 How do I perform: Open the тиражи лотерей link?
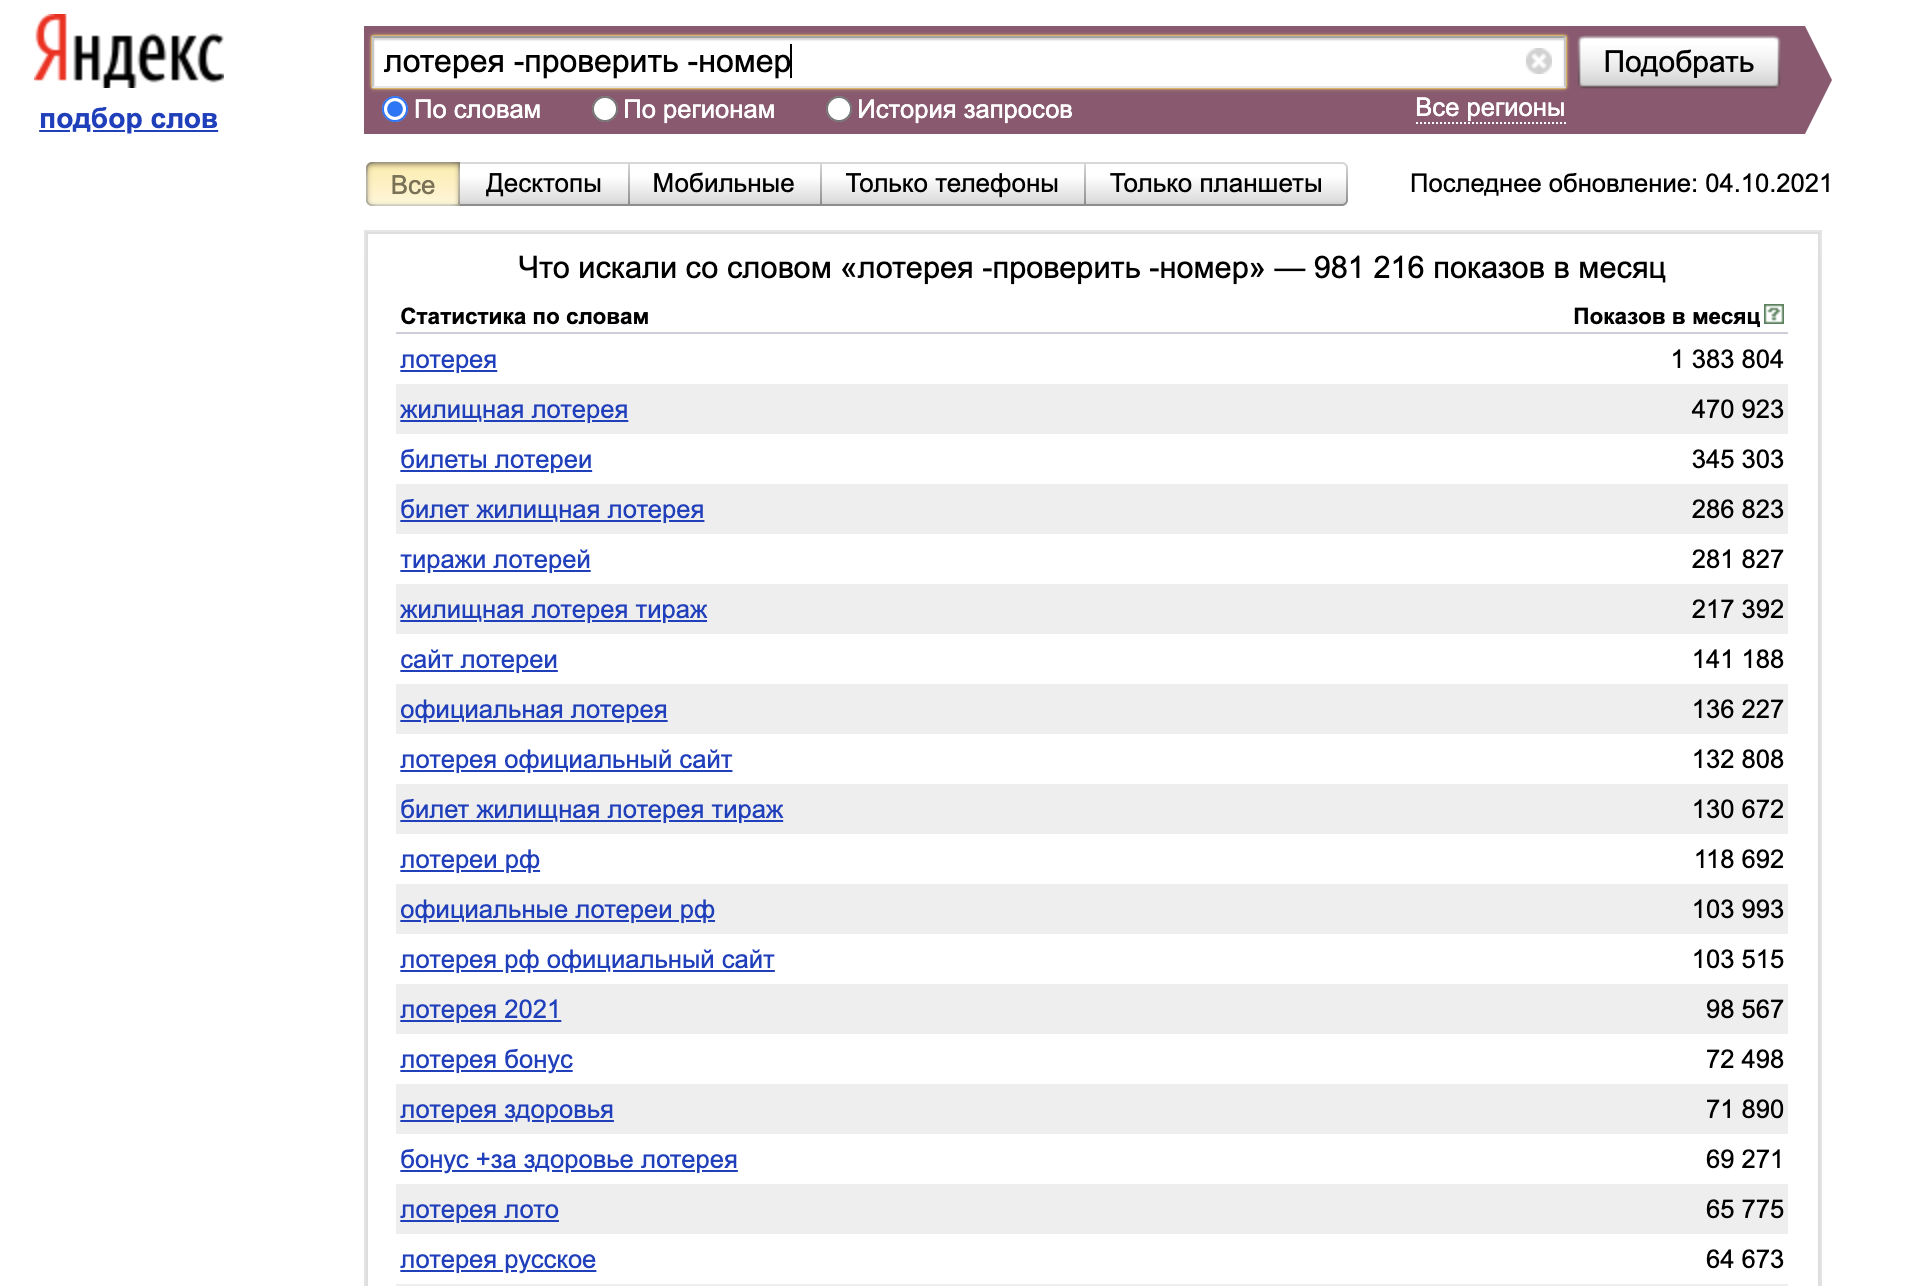[x=495, y=559]
